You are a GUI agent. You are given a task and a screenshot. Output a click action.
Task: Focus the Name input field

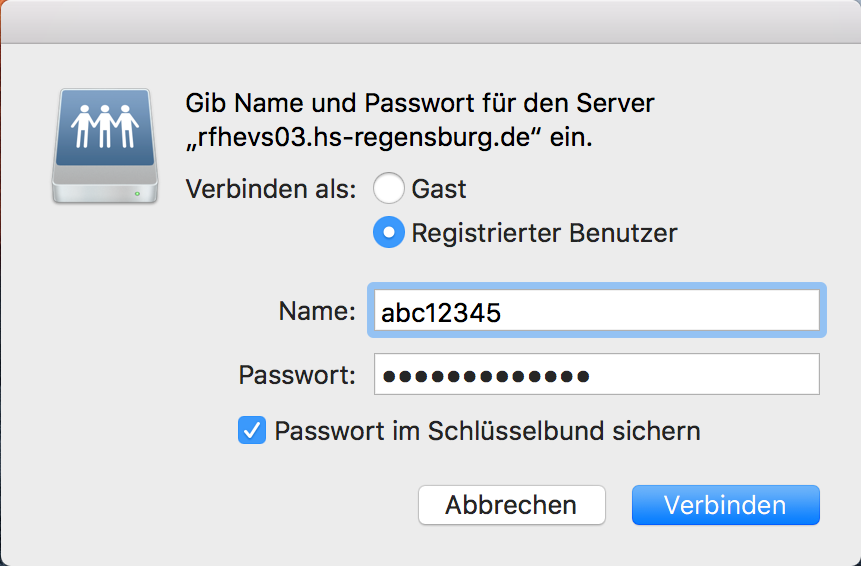pos(597,310)
